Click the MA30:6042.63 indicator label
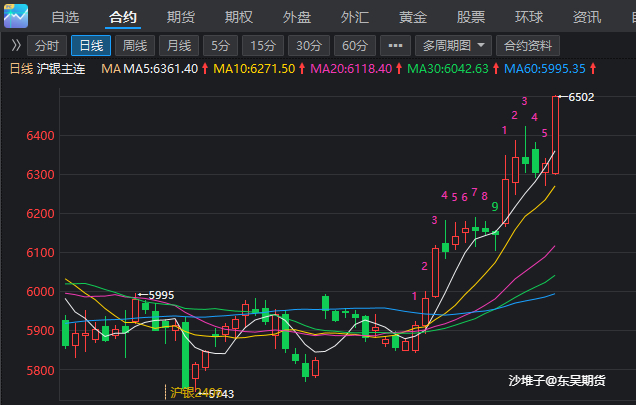 tap(448, 69)
